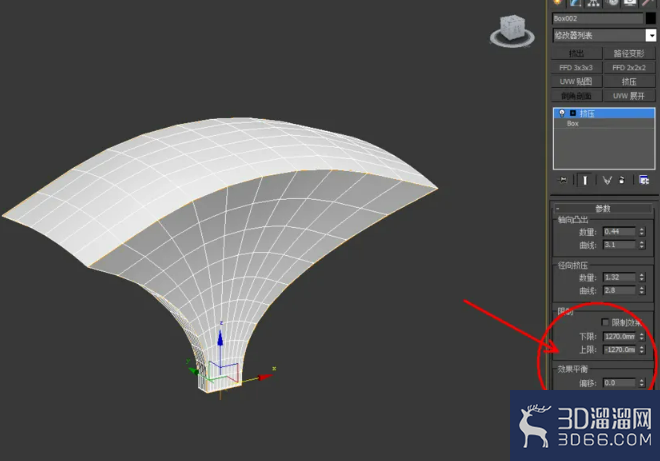The width and height of the screenshot is (660, 461).
Task: Click spinner arrows beside 偏移 value
Action: [642, 383]
